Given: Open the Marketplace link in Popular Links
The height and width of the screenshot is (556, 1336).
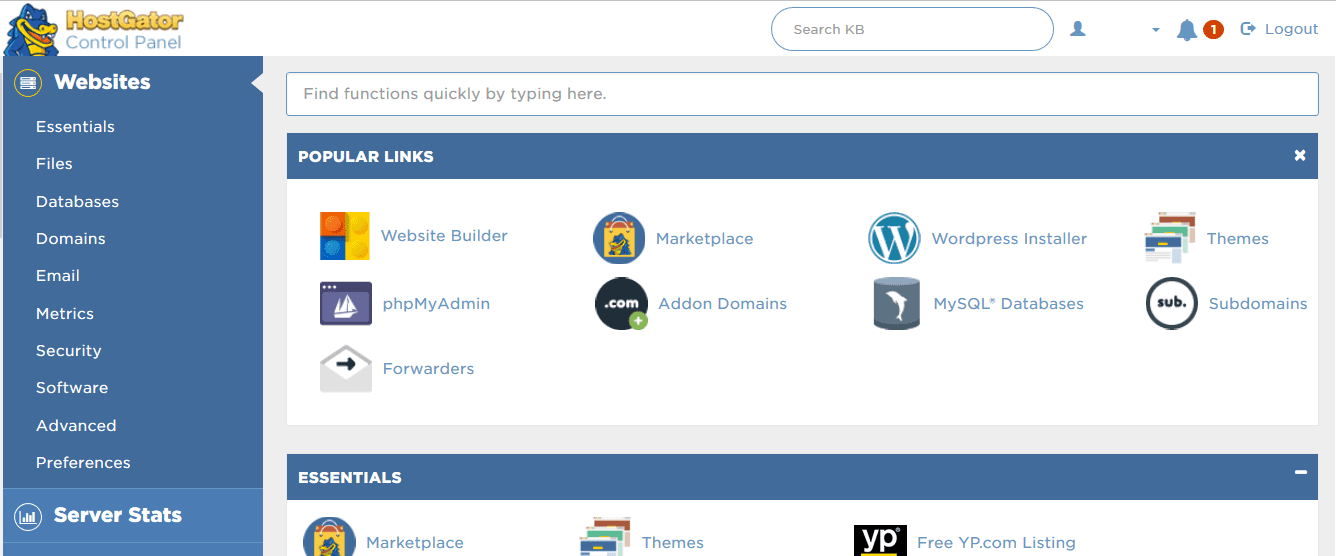Looking at the screenshot, I should (x=704, y=238).
